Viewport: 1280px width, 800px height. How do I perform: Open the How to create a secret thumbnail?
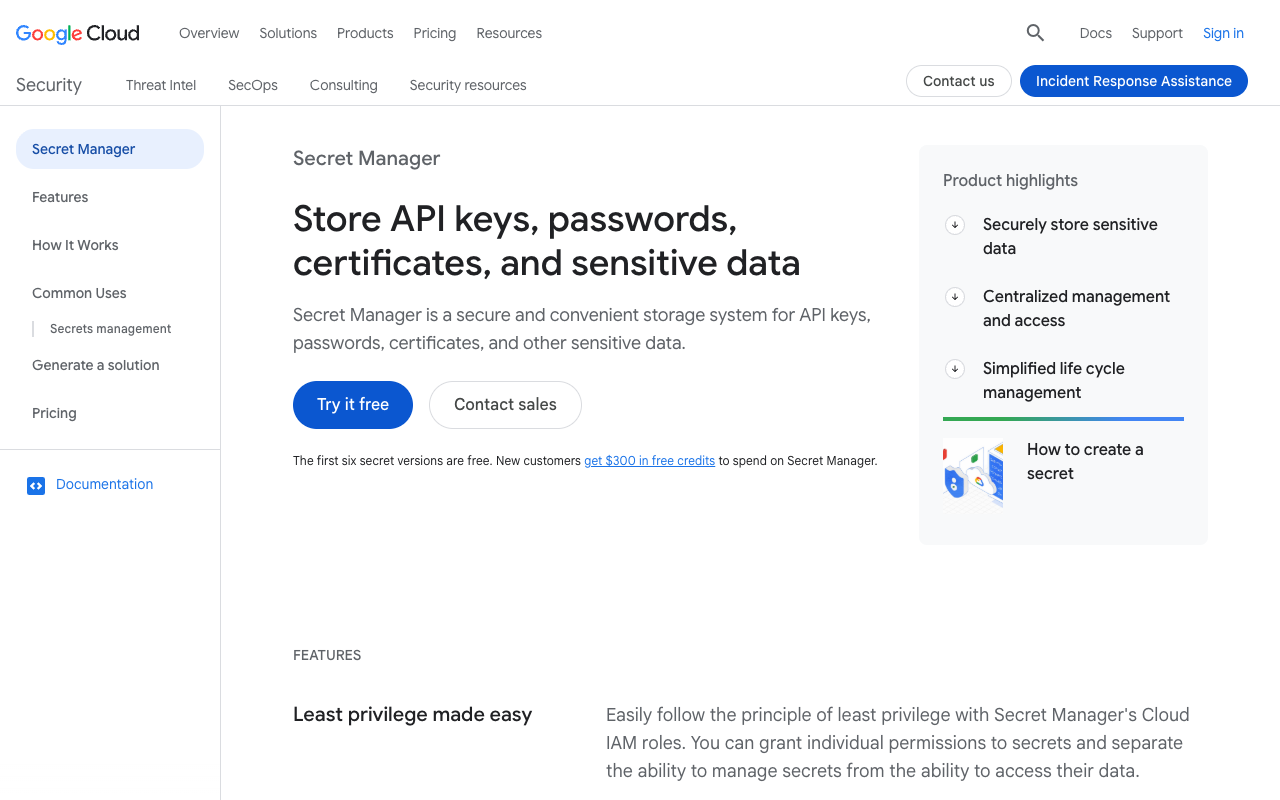(973, 475)
